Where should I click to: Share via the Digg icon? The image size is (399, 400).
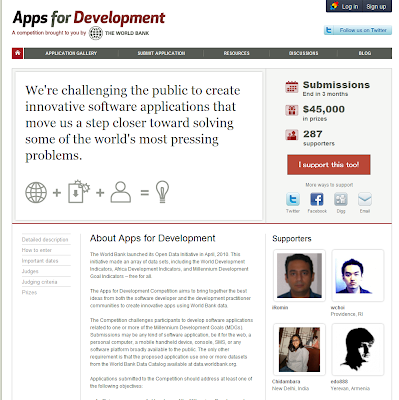point(341,199)
